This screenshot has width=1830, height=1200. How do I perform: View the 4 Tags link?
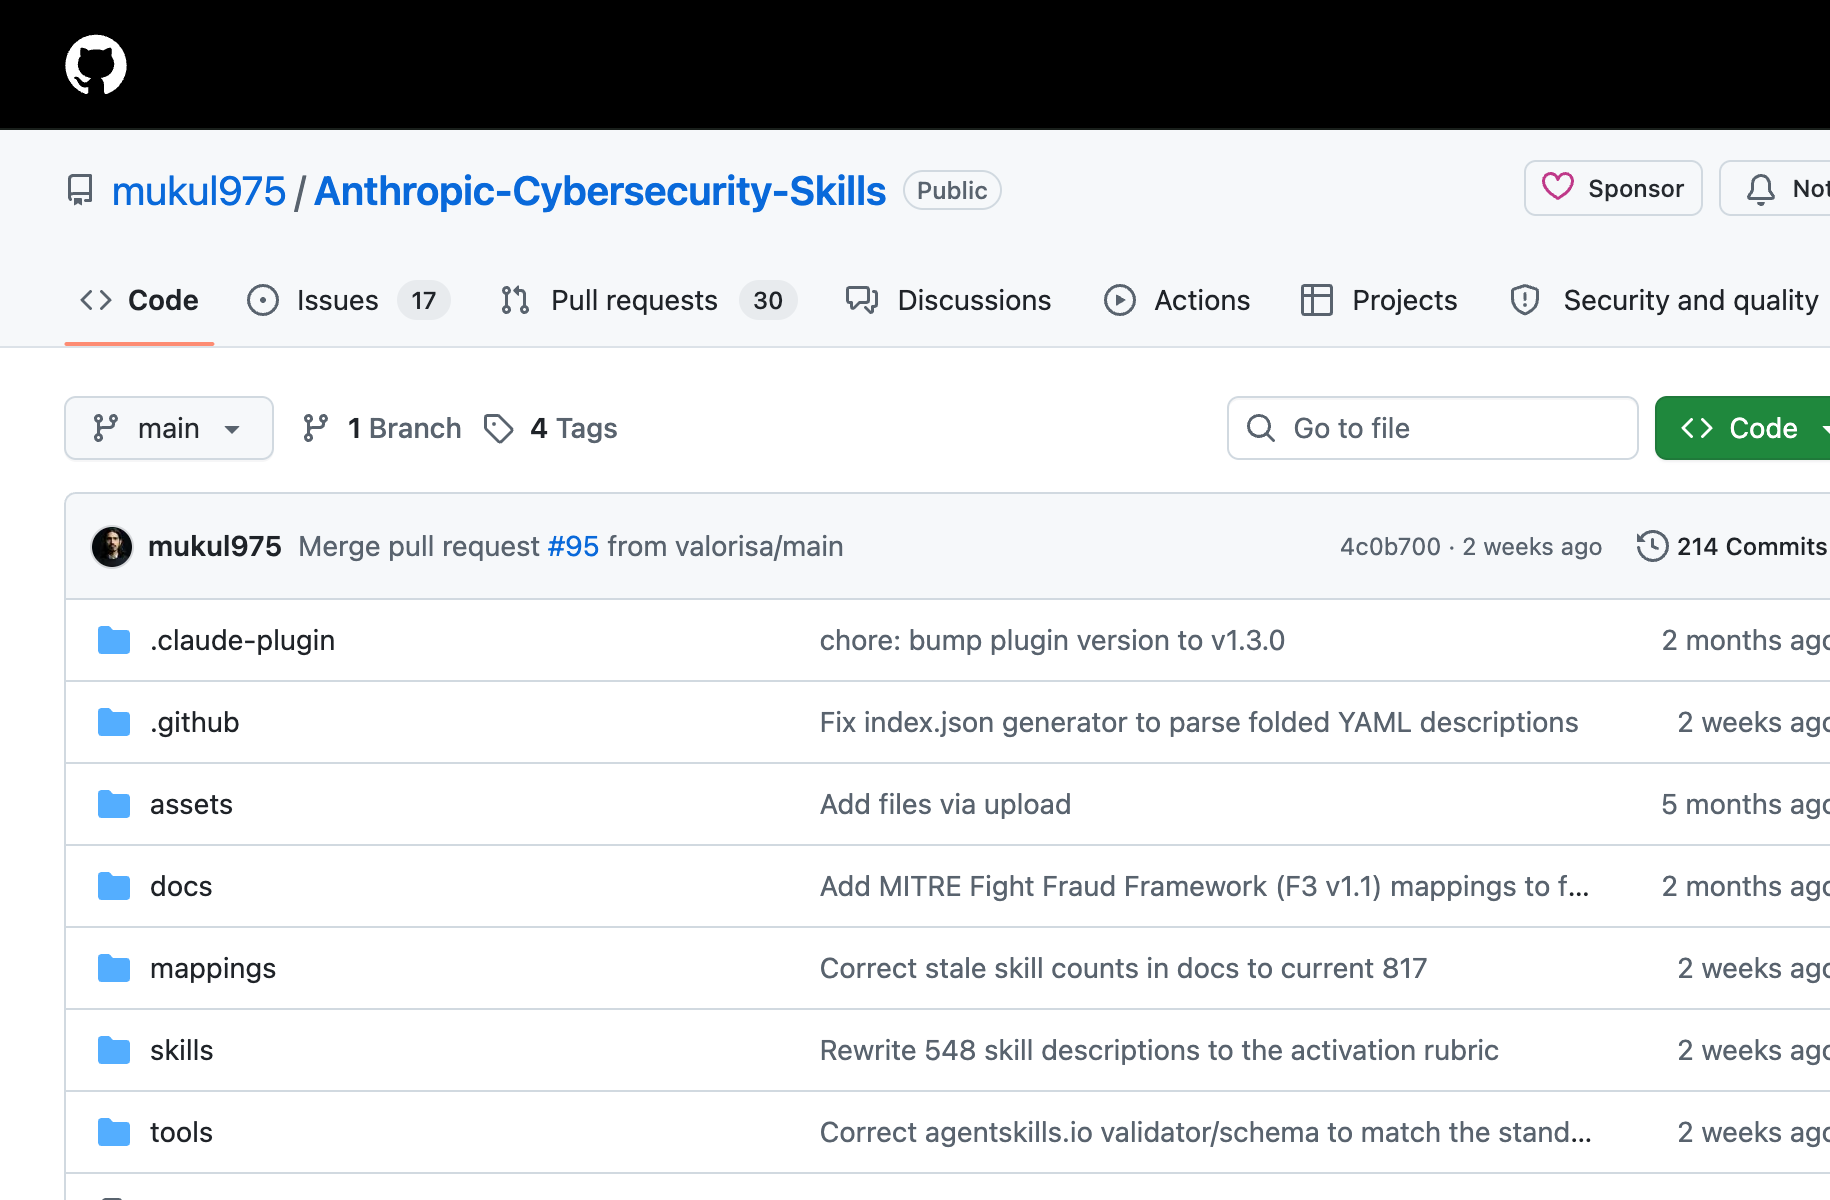pos(551,428)
